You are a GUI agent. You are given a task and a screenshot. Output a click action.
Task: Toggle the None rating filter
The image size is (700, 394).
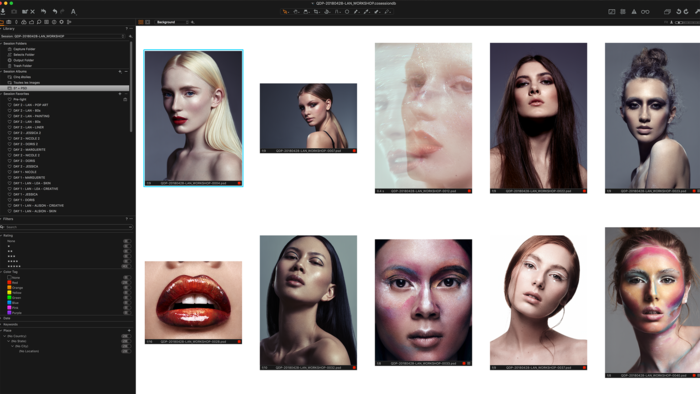pyautogui.click(x=126, y=241)
